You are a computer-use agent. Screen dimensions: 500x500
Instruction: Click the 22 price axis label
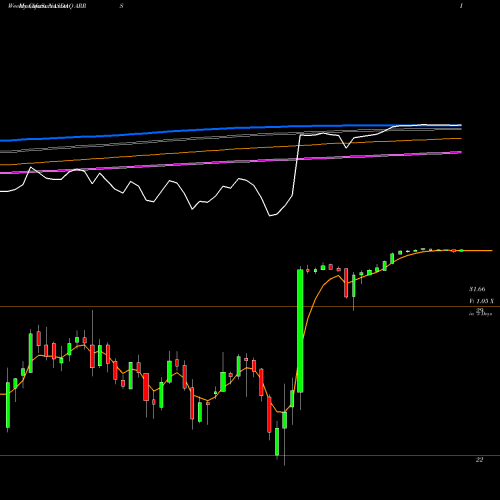[479, 460]
